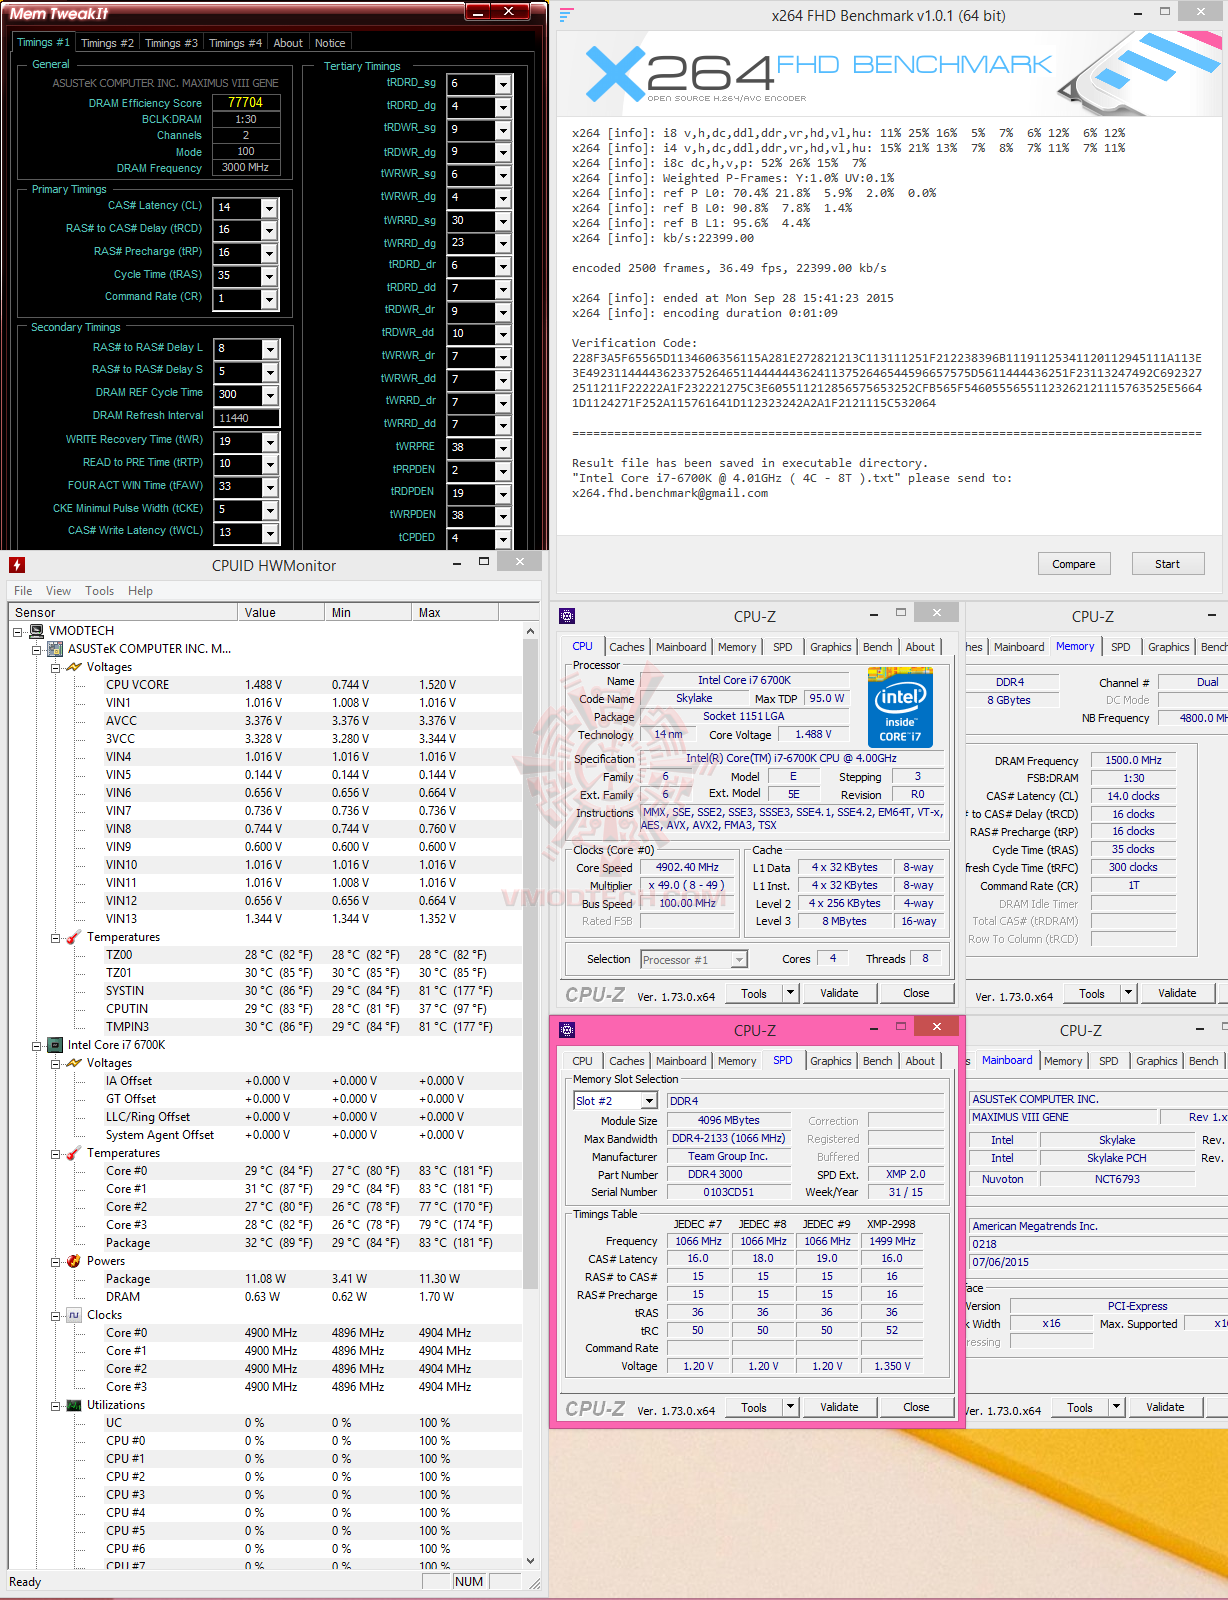Collapse the Intel Core i7 6700K node
This screenshot has height=1600, width=1228.
[37, 1046]
